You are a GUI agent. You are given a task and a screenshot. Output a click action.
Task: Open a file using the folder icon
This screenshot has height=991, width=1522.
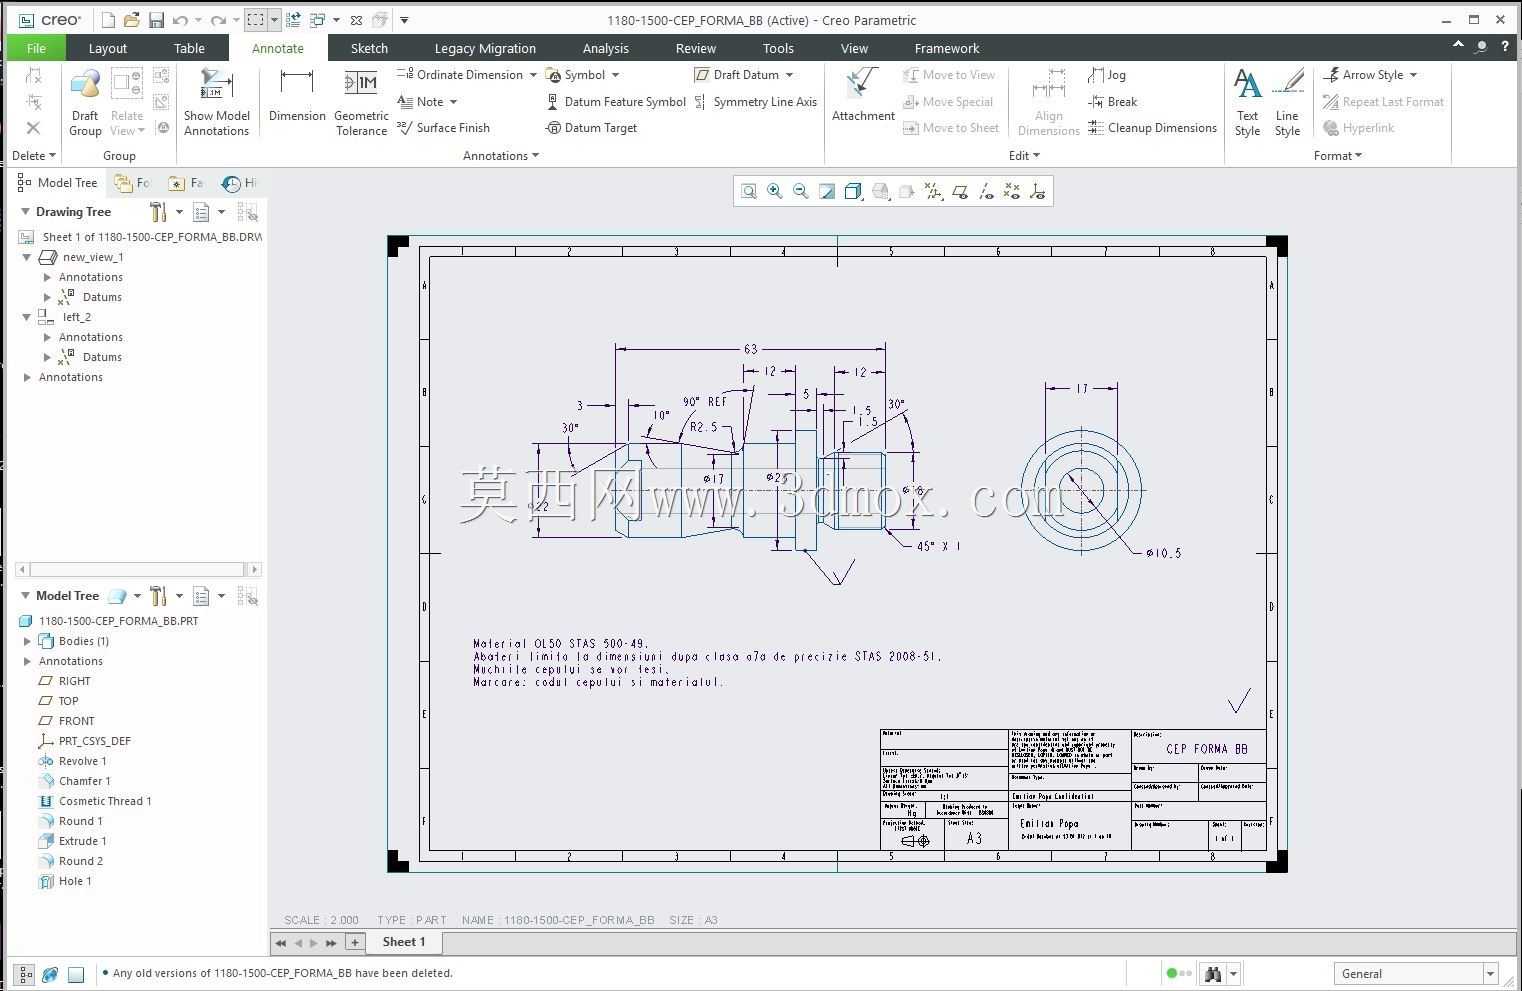(132, 20)
